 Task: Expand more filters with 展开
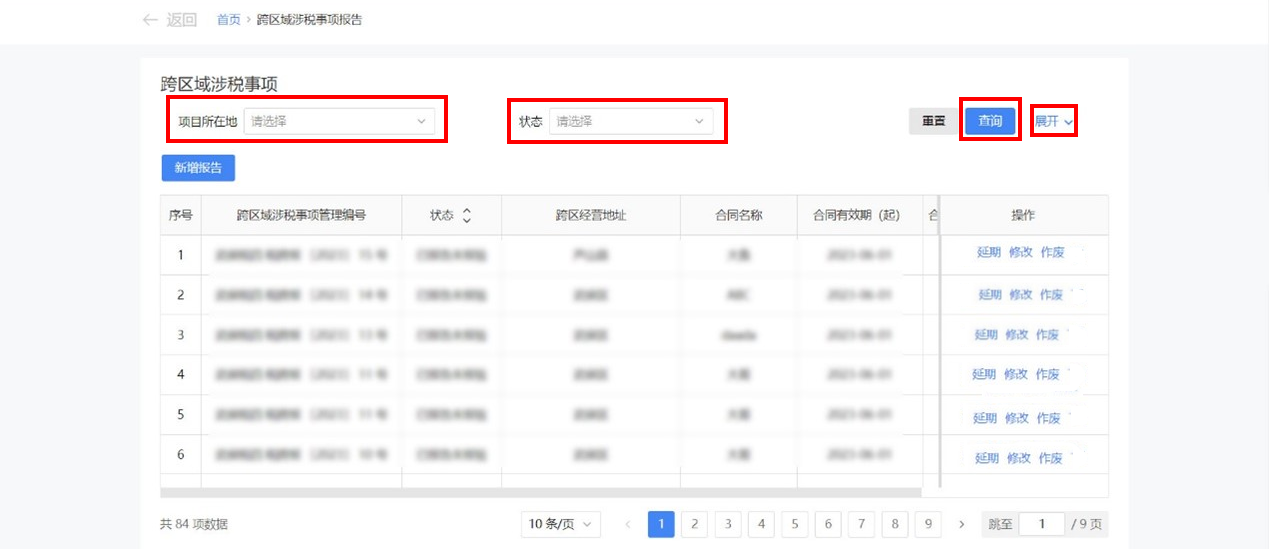(x=1053, y=121)
